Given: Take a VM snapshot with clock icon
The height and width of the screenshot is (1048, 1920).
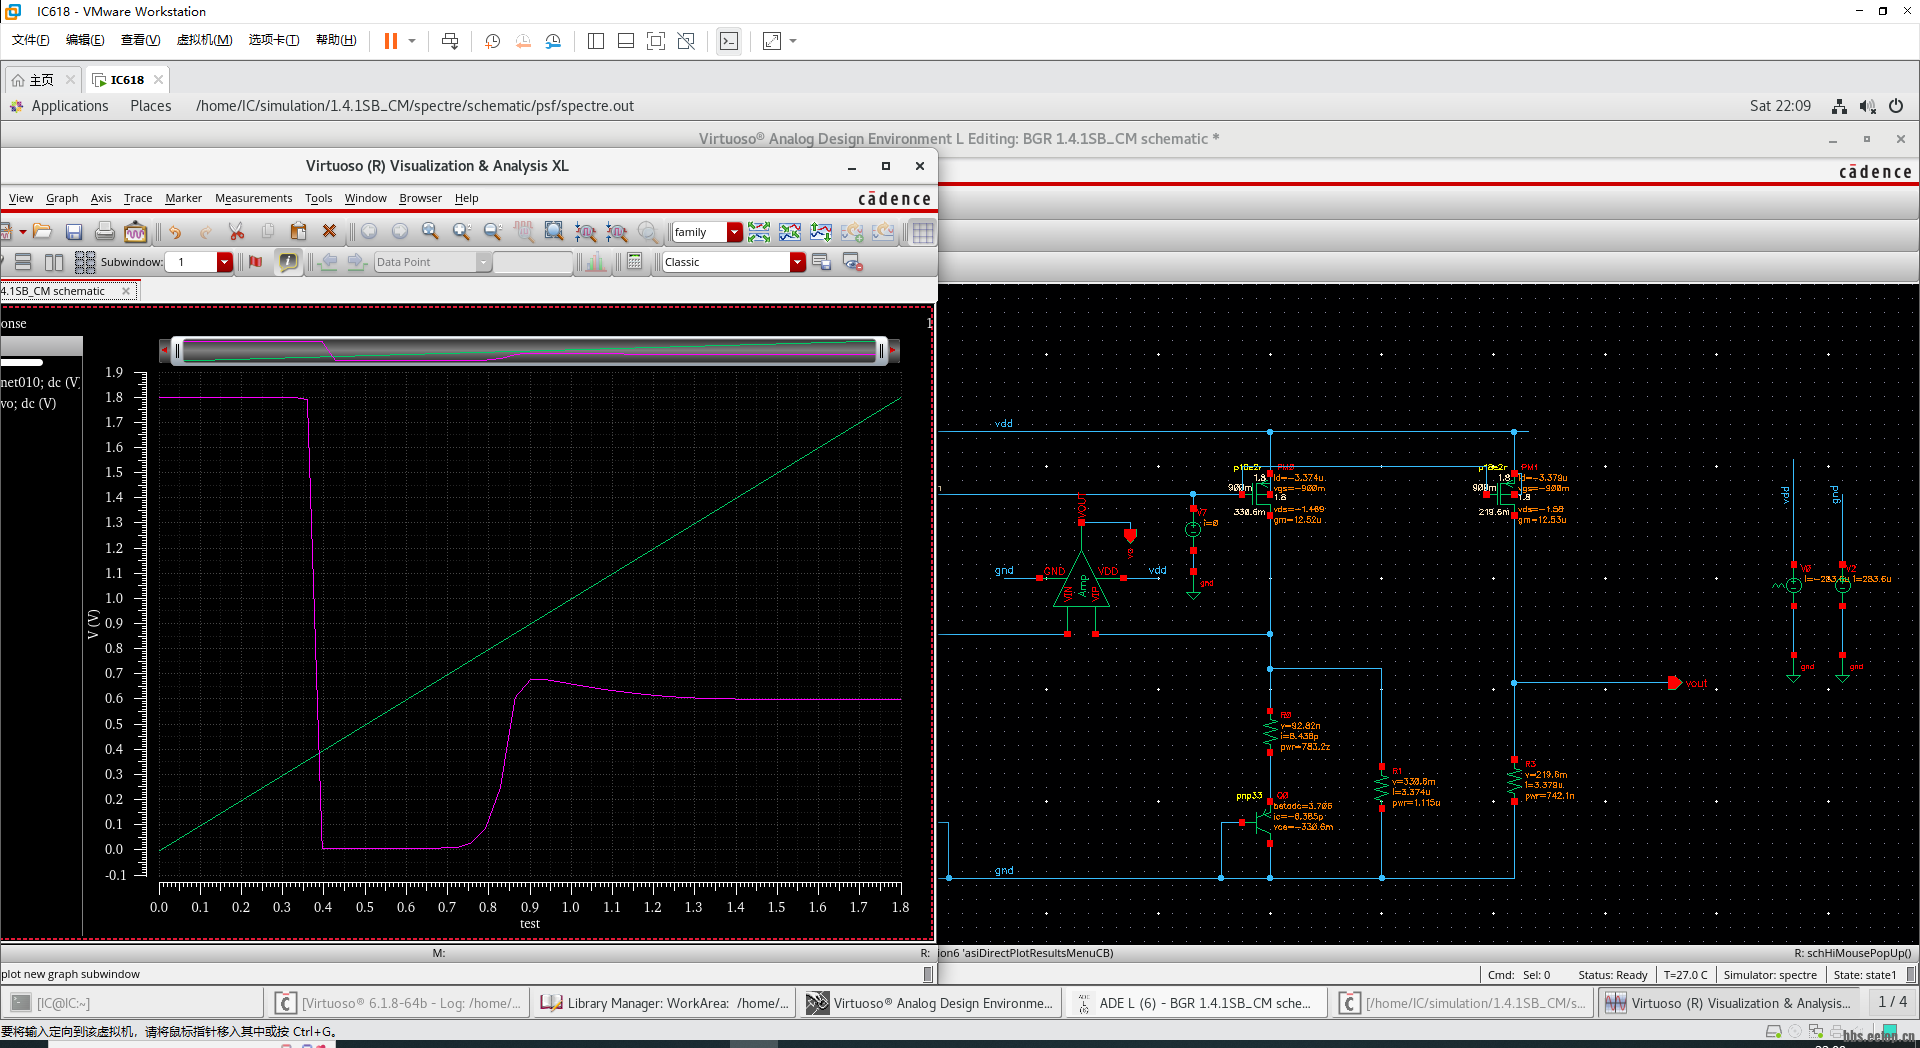Looking at the screenshot, I should coord(492,41).
